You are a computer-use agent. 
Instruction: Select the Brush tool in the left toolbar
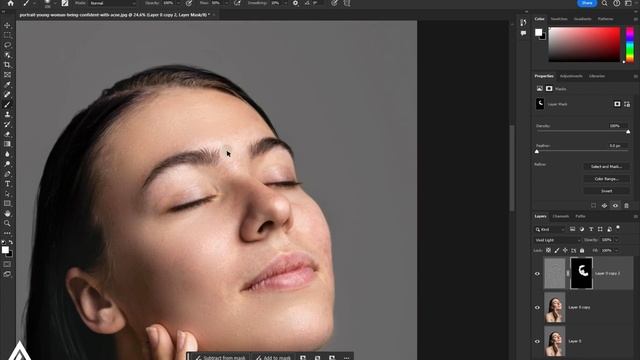click(7, 104)
